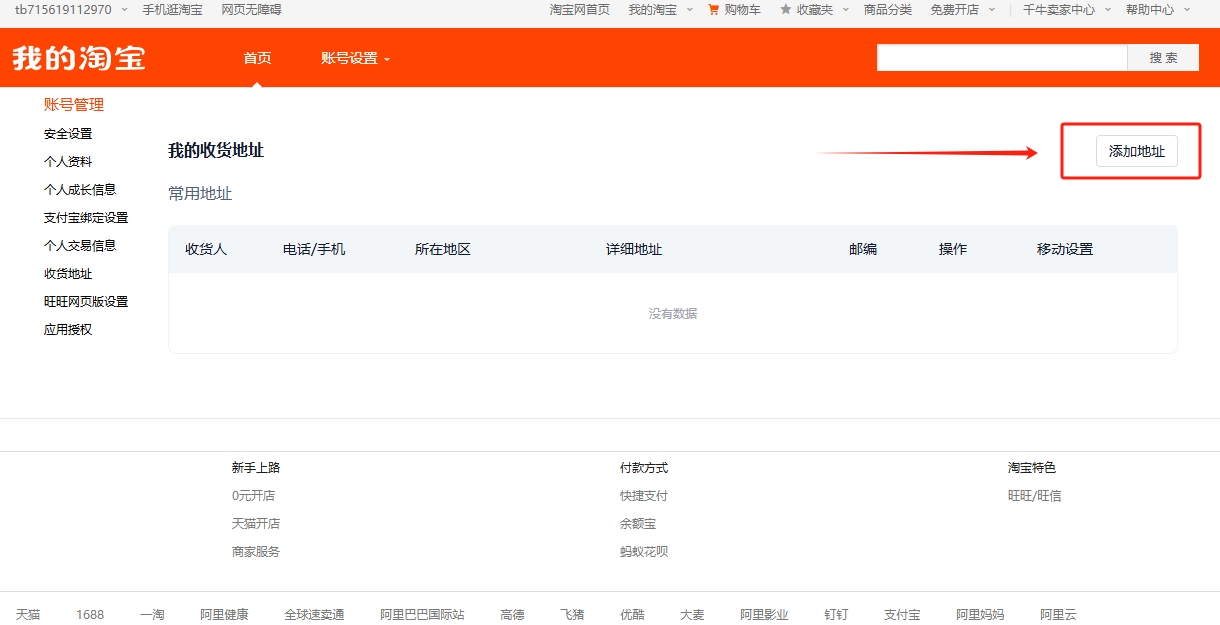Open the 天猫开店 footer link
The image size is (1220, 625).
[x=256, y=524]
